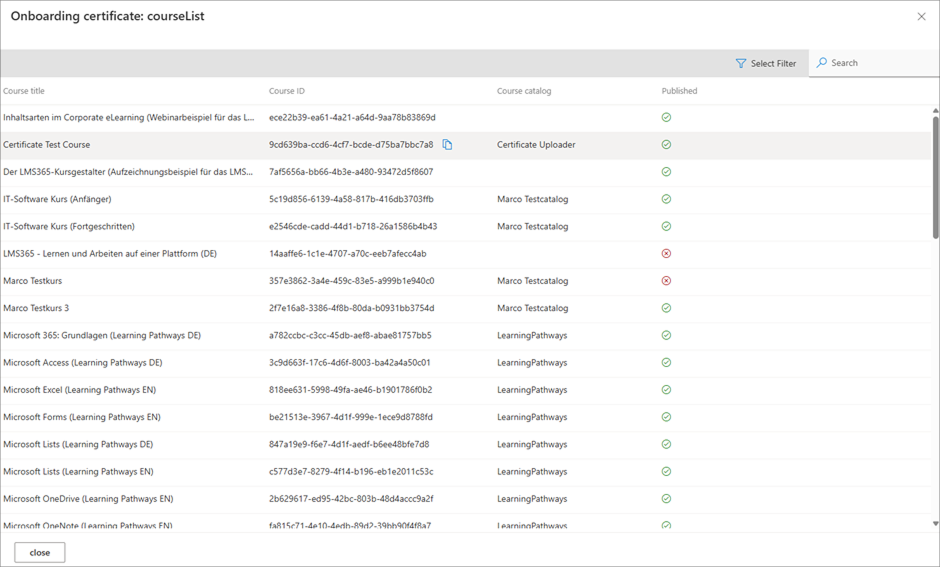Sort by Course ID column header
The width and height of the screenshot is (940, 567).
[287, 91]
